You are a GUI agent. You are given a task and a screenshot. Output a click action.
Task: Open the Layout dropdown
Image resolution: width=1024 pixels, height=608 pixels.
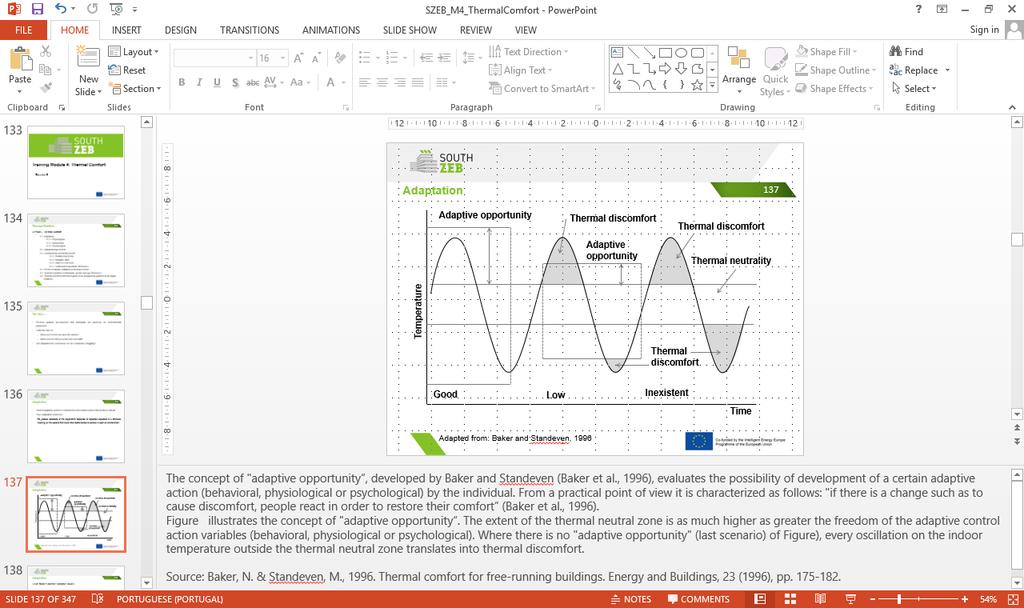(133, 52)
